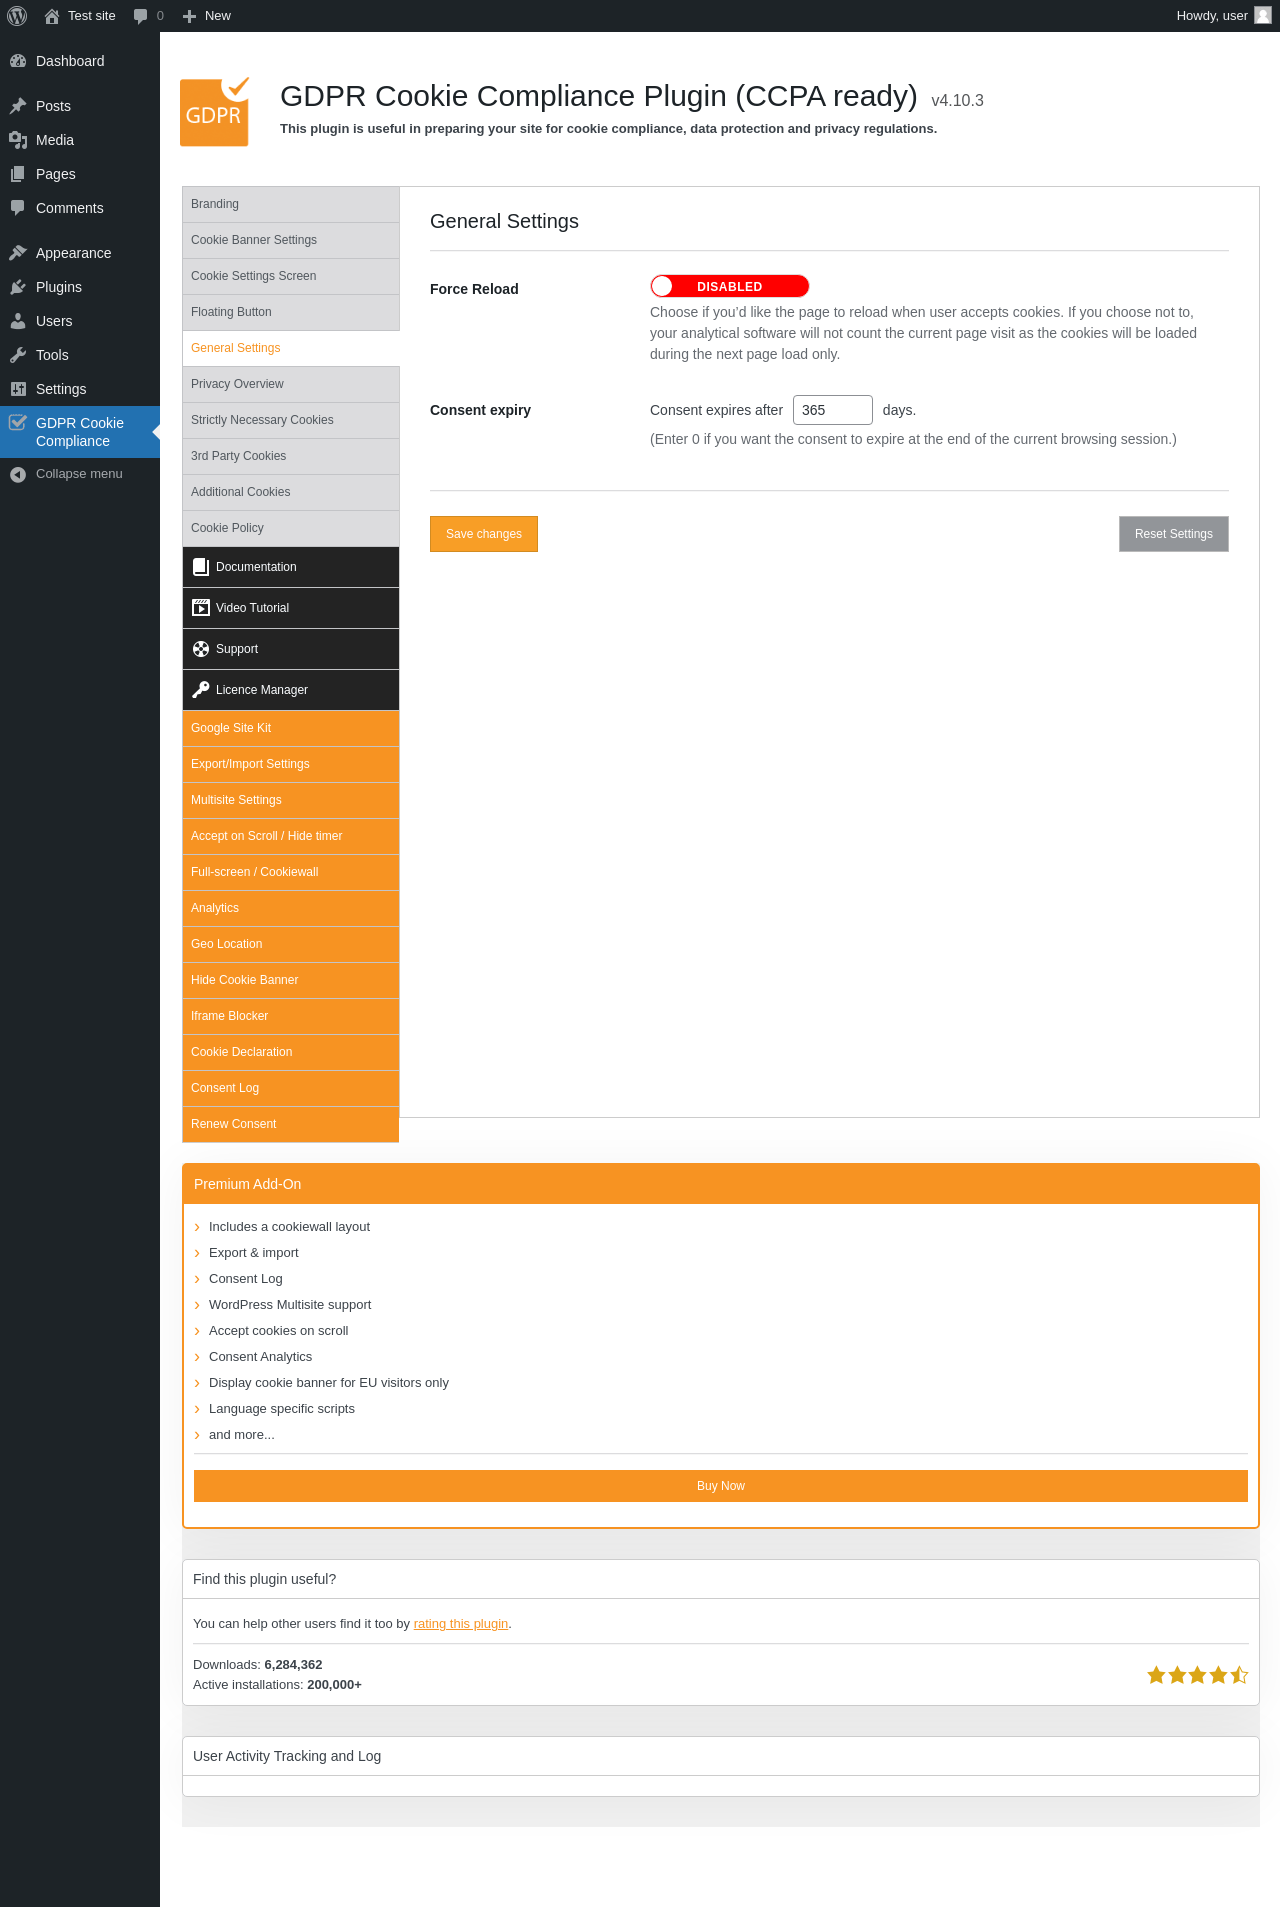Click the Media icon in sidebar
1280x1907 pixels.
coord(18,140)
